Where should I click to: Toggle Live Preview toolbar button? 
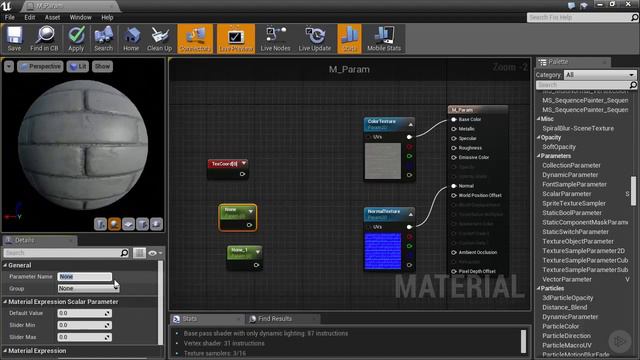pos(236,39)
